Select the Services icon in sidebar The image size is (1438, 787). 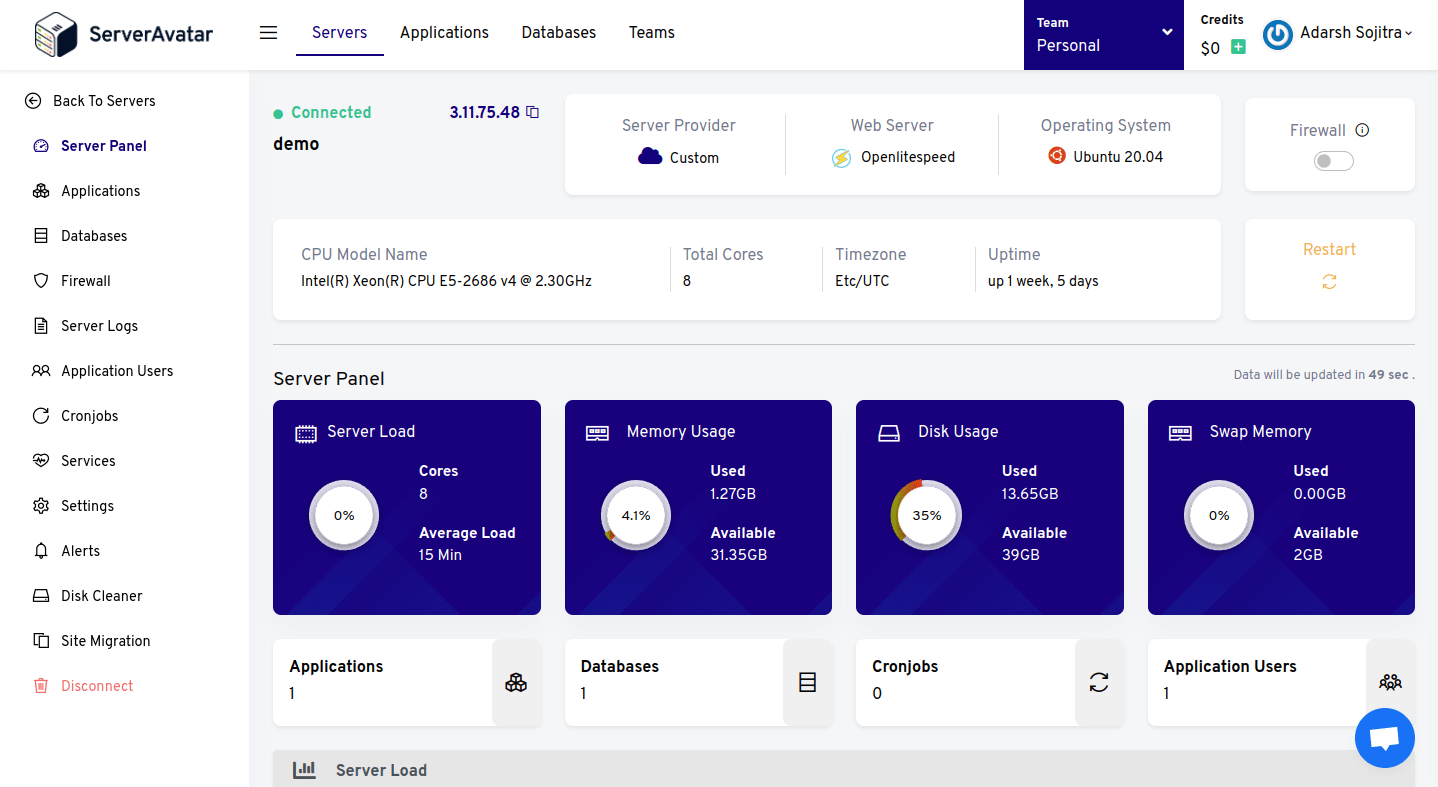click(x=40, y=460)
